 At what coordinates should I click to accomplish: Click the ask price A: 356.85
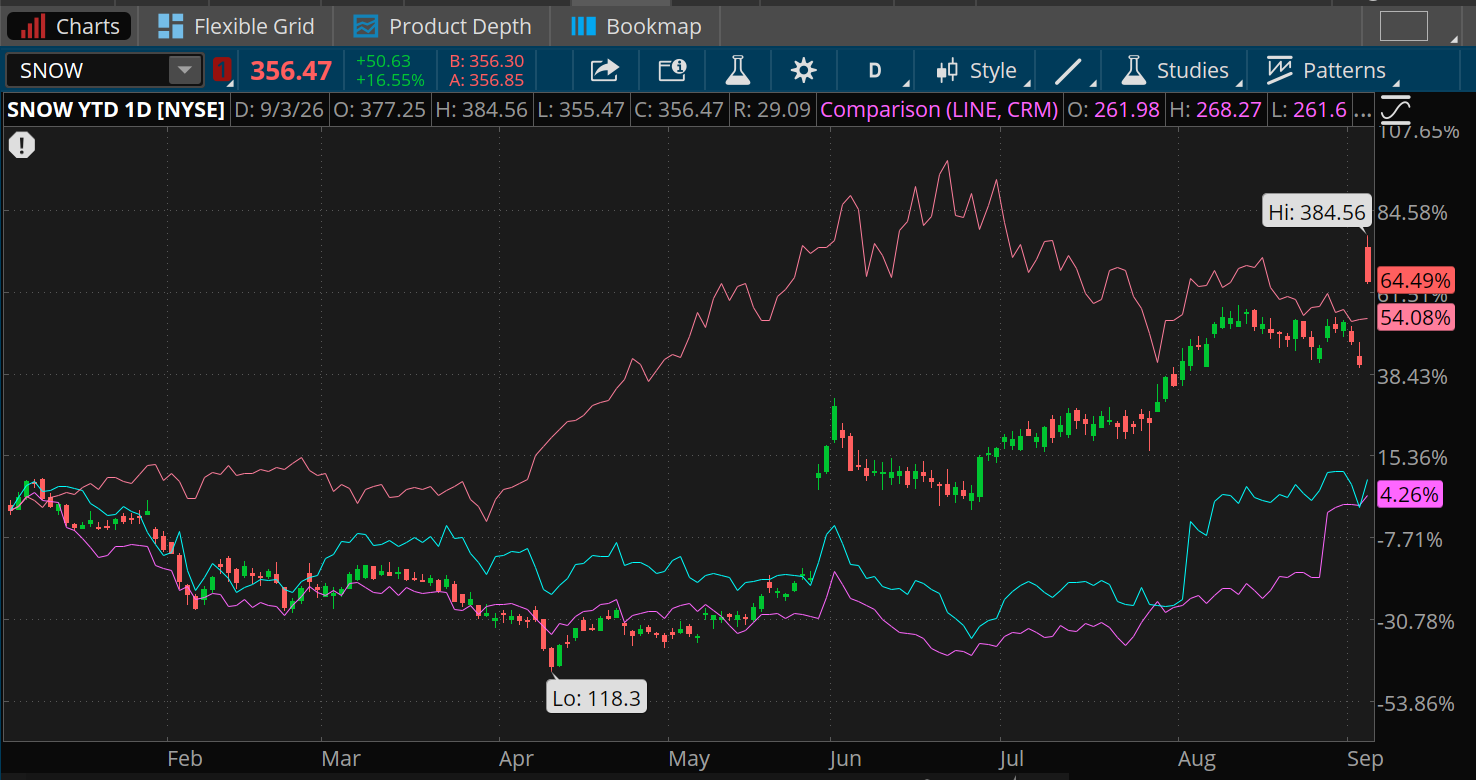pos(487,80)
